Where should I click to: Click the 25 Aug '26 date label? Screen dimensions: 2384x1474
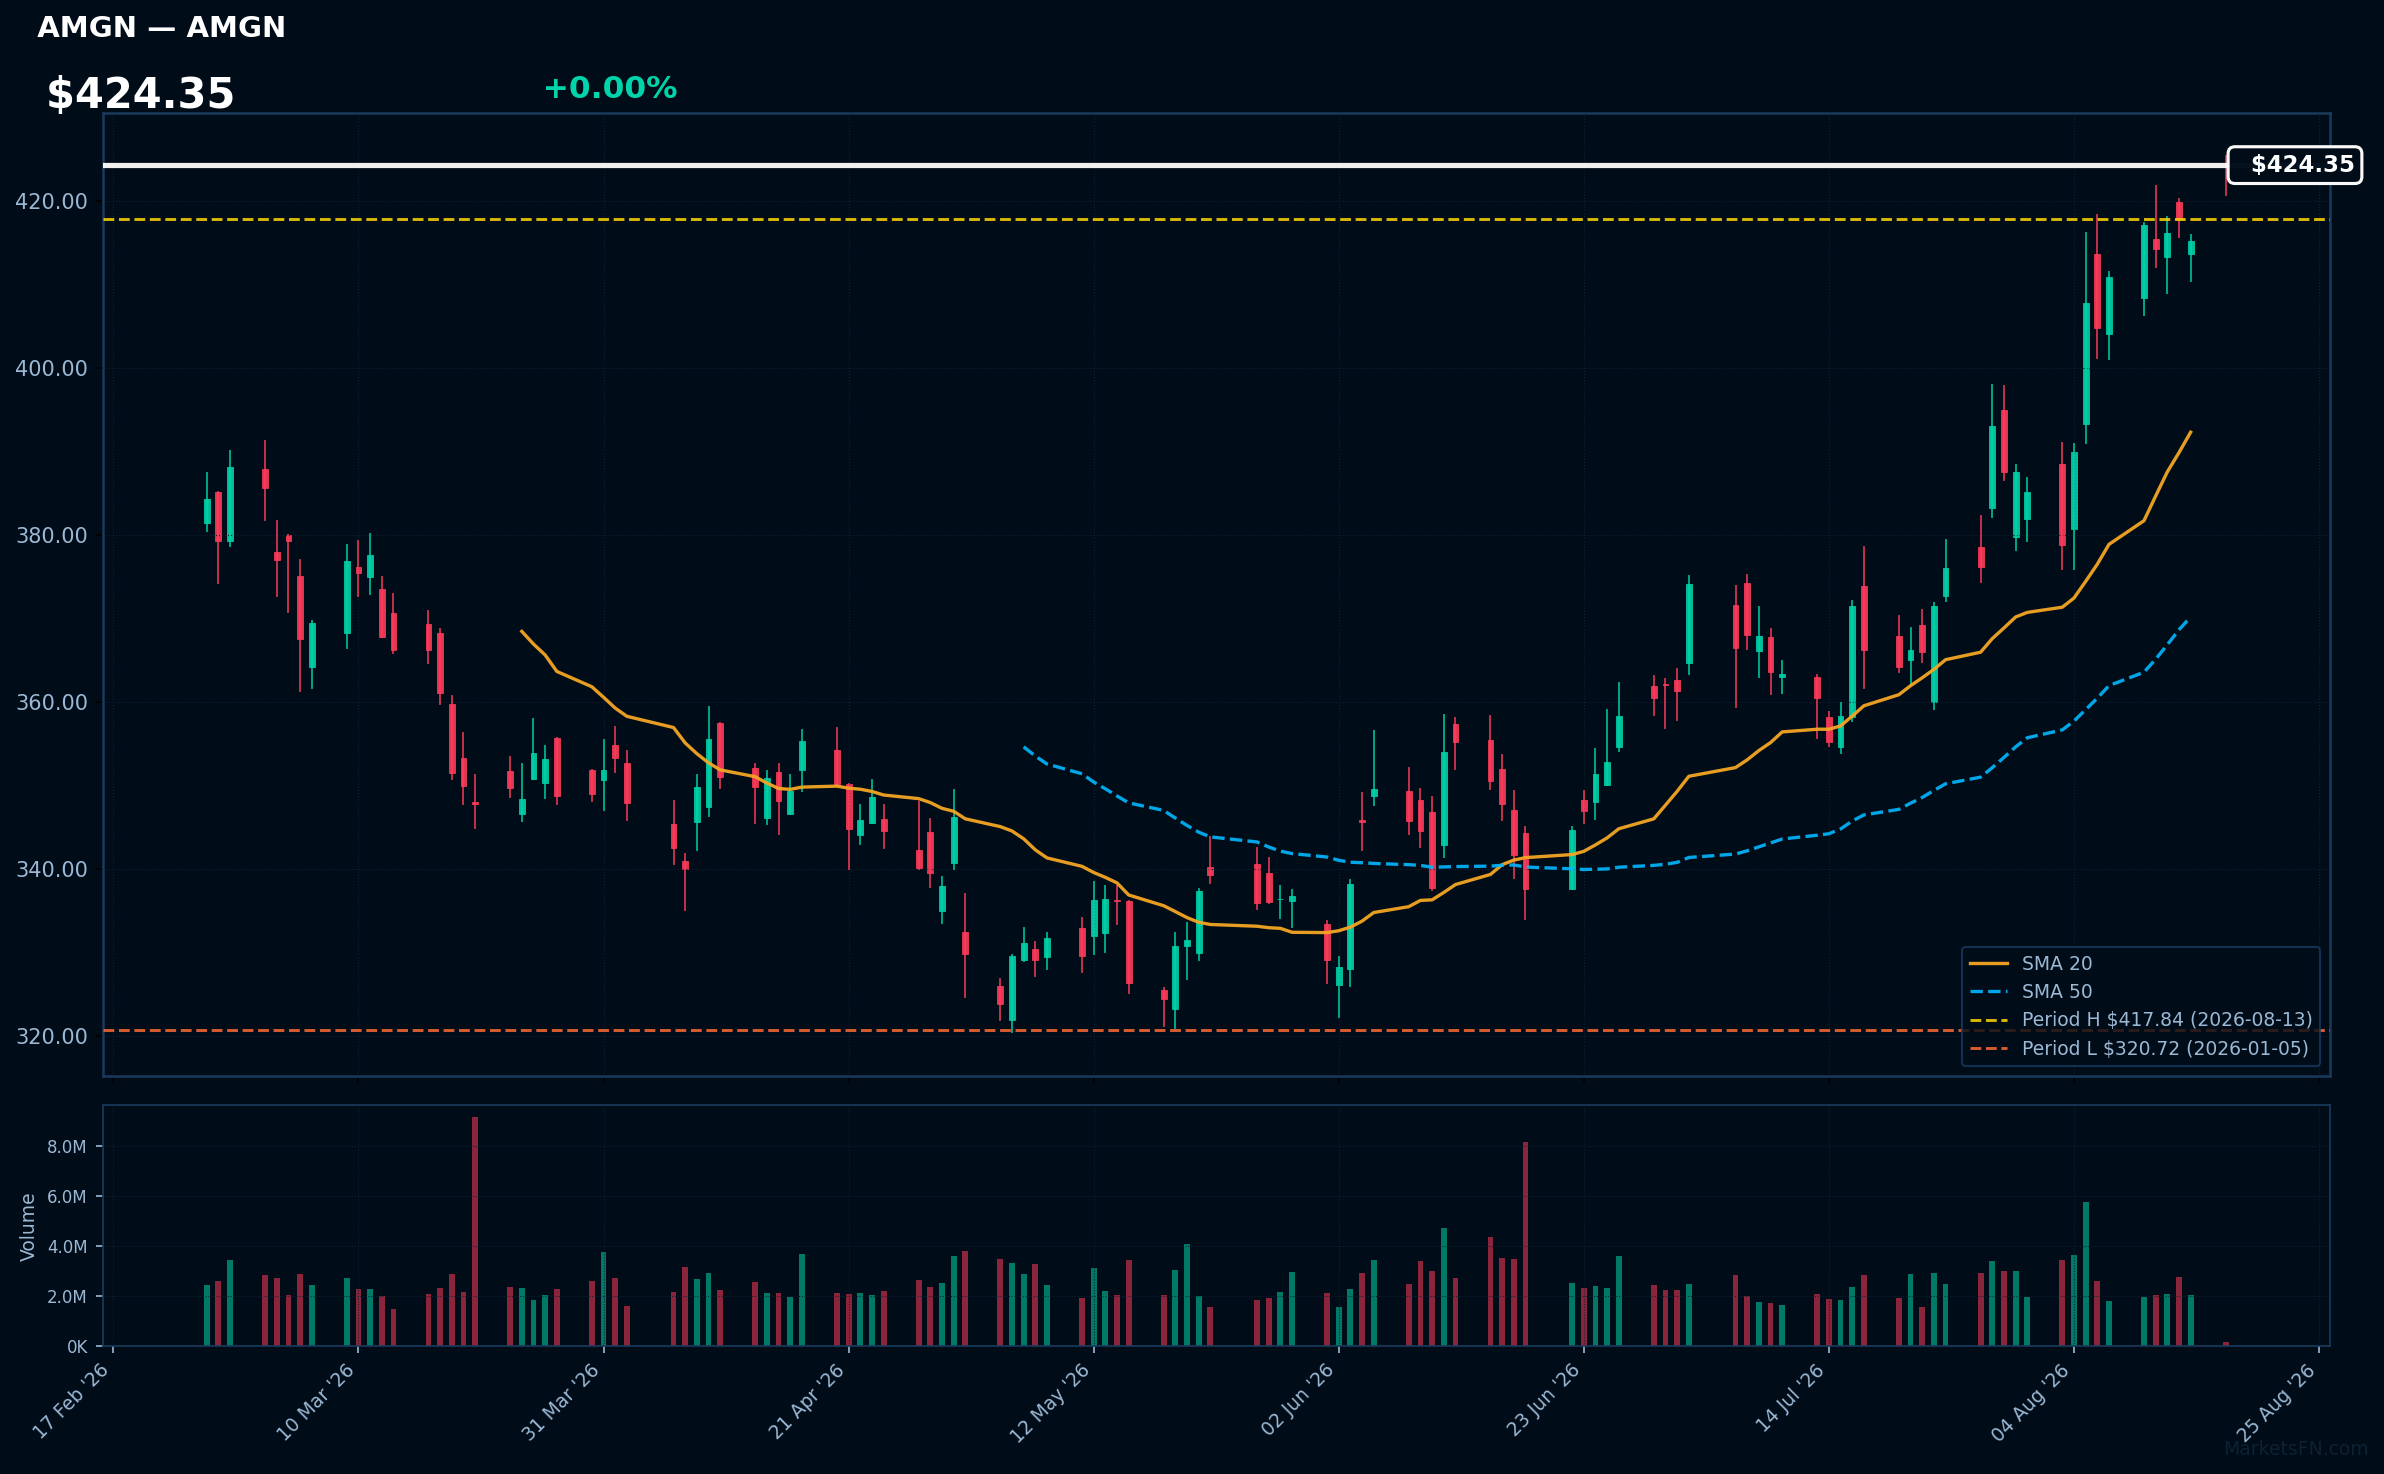click(2275, 1401)
